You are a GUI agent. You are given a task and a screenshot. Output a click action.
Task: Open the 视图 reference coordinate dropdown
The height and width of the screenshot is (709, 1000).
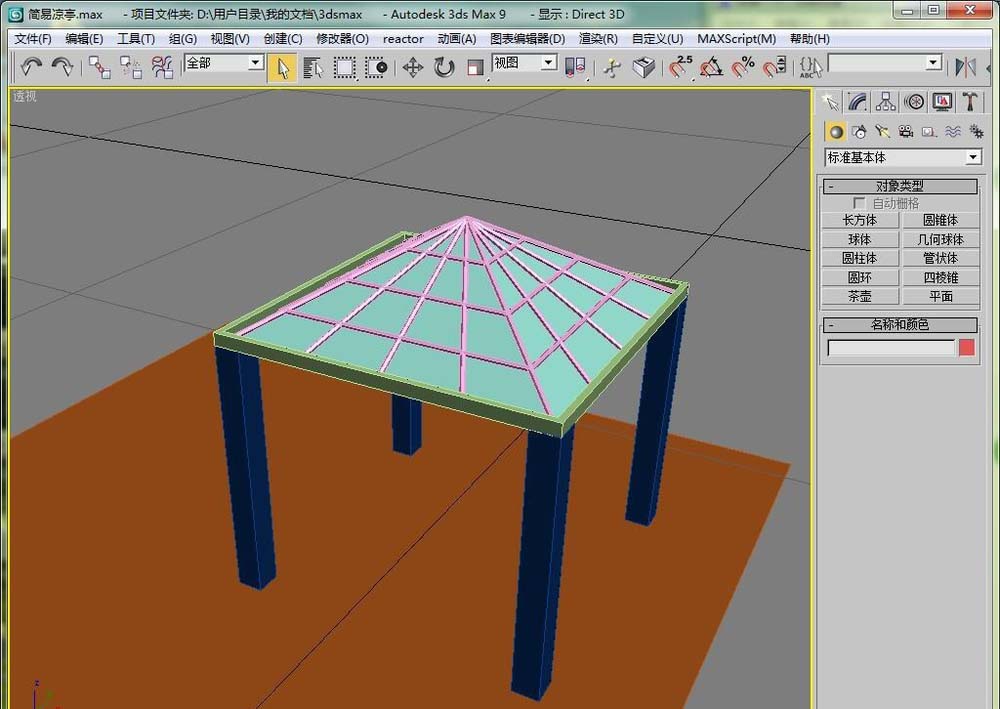548,62
